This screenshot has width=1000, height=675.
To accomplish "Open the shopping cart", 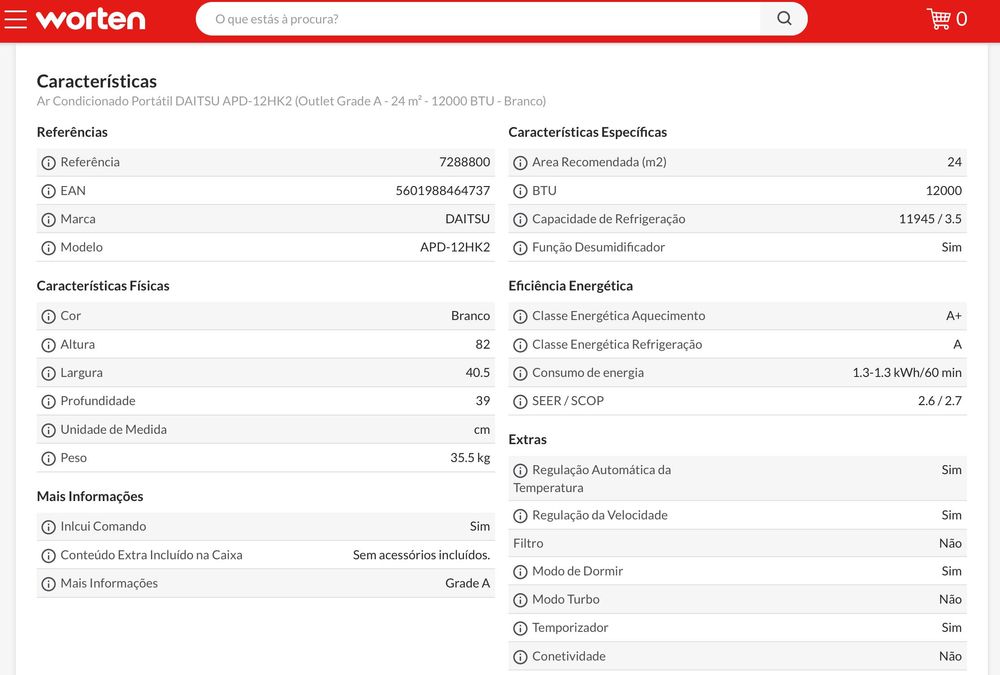I will coord(946,19).
